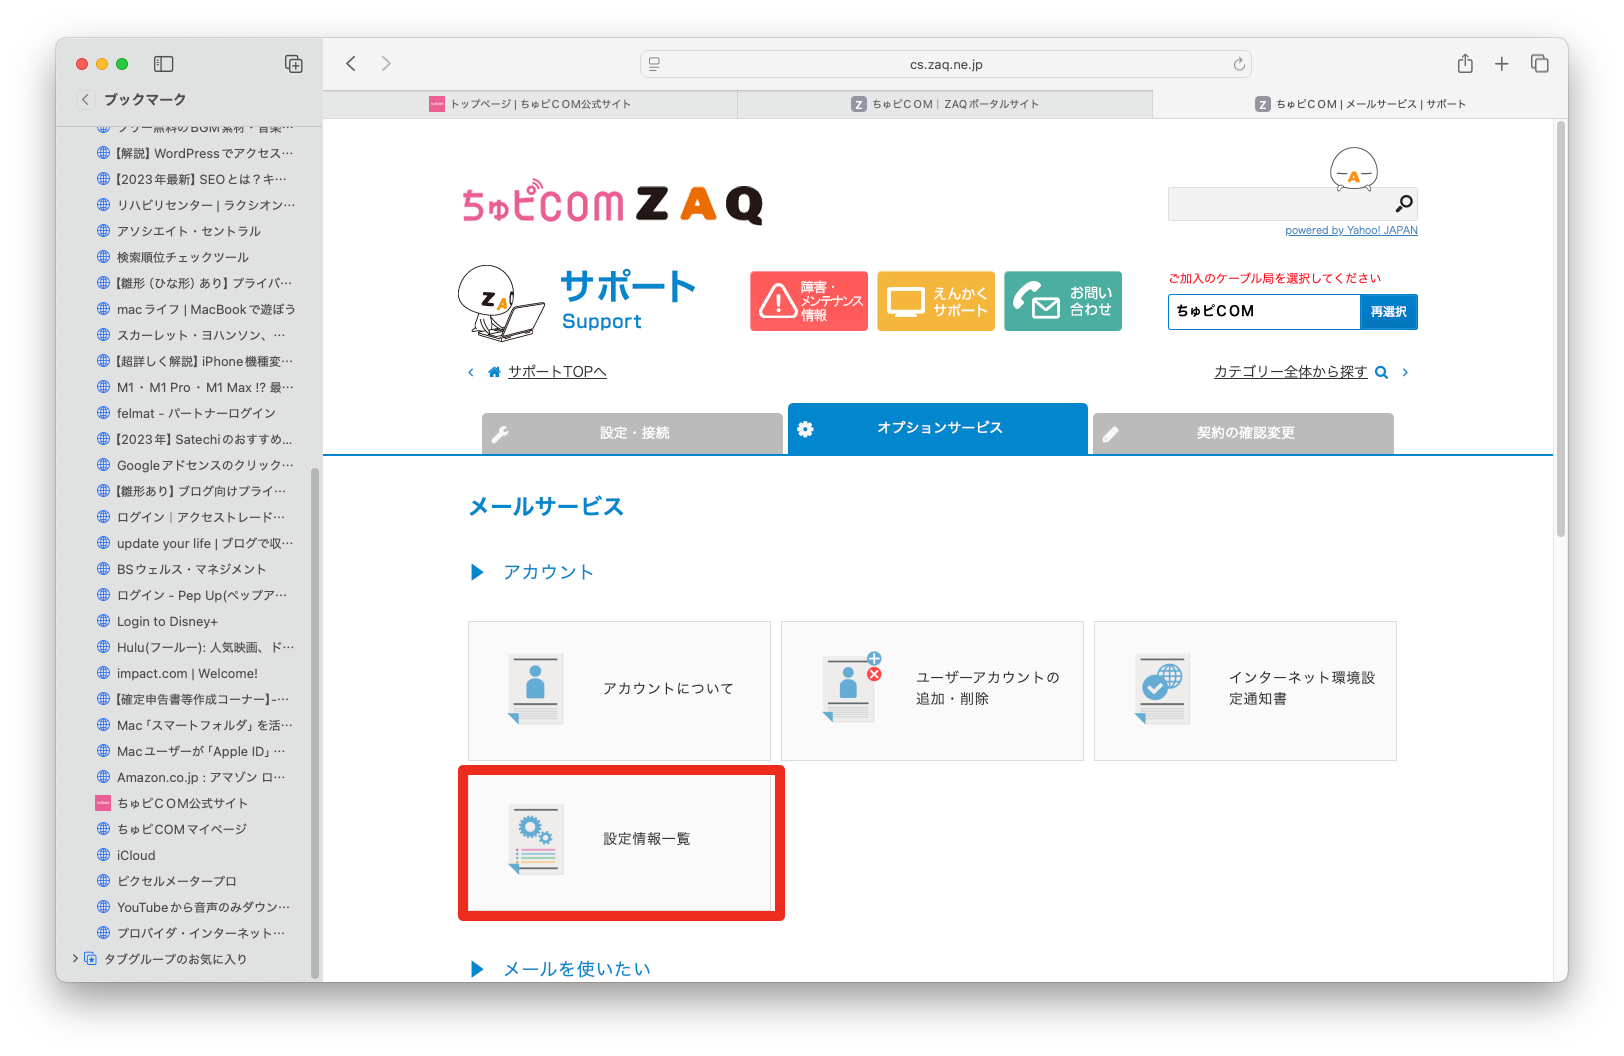Click the site search input field
1624x1056 pixels.
(1280, 204)
